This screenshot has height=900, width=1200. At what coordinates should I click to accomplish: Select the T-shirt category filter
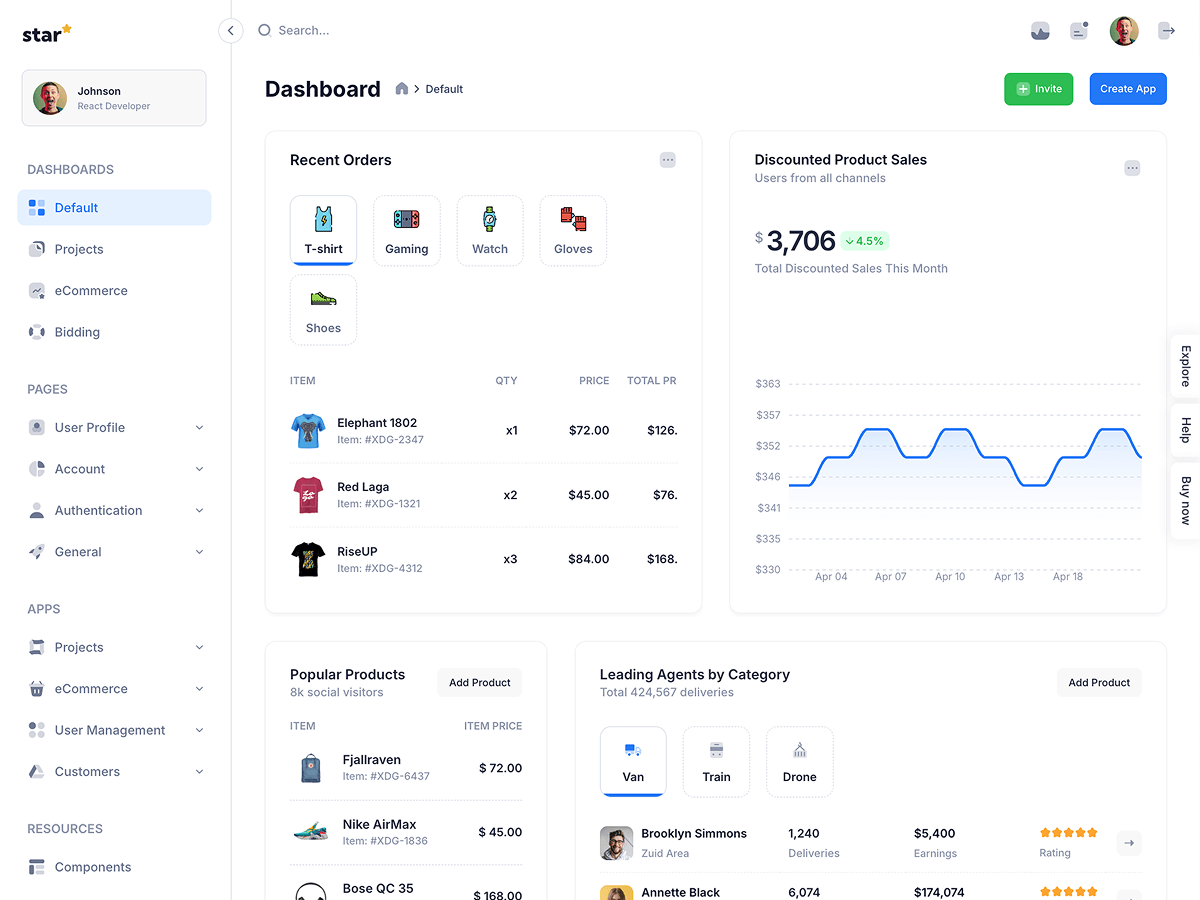(x=323, y=230)
